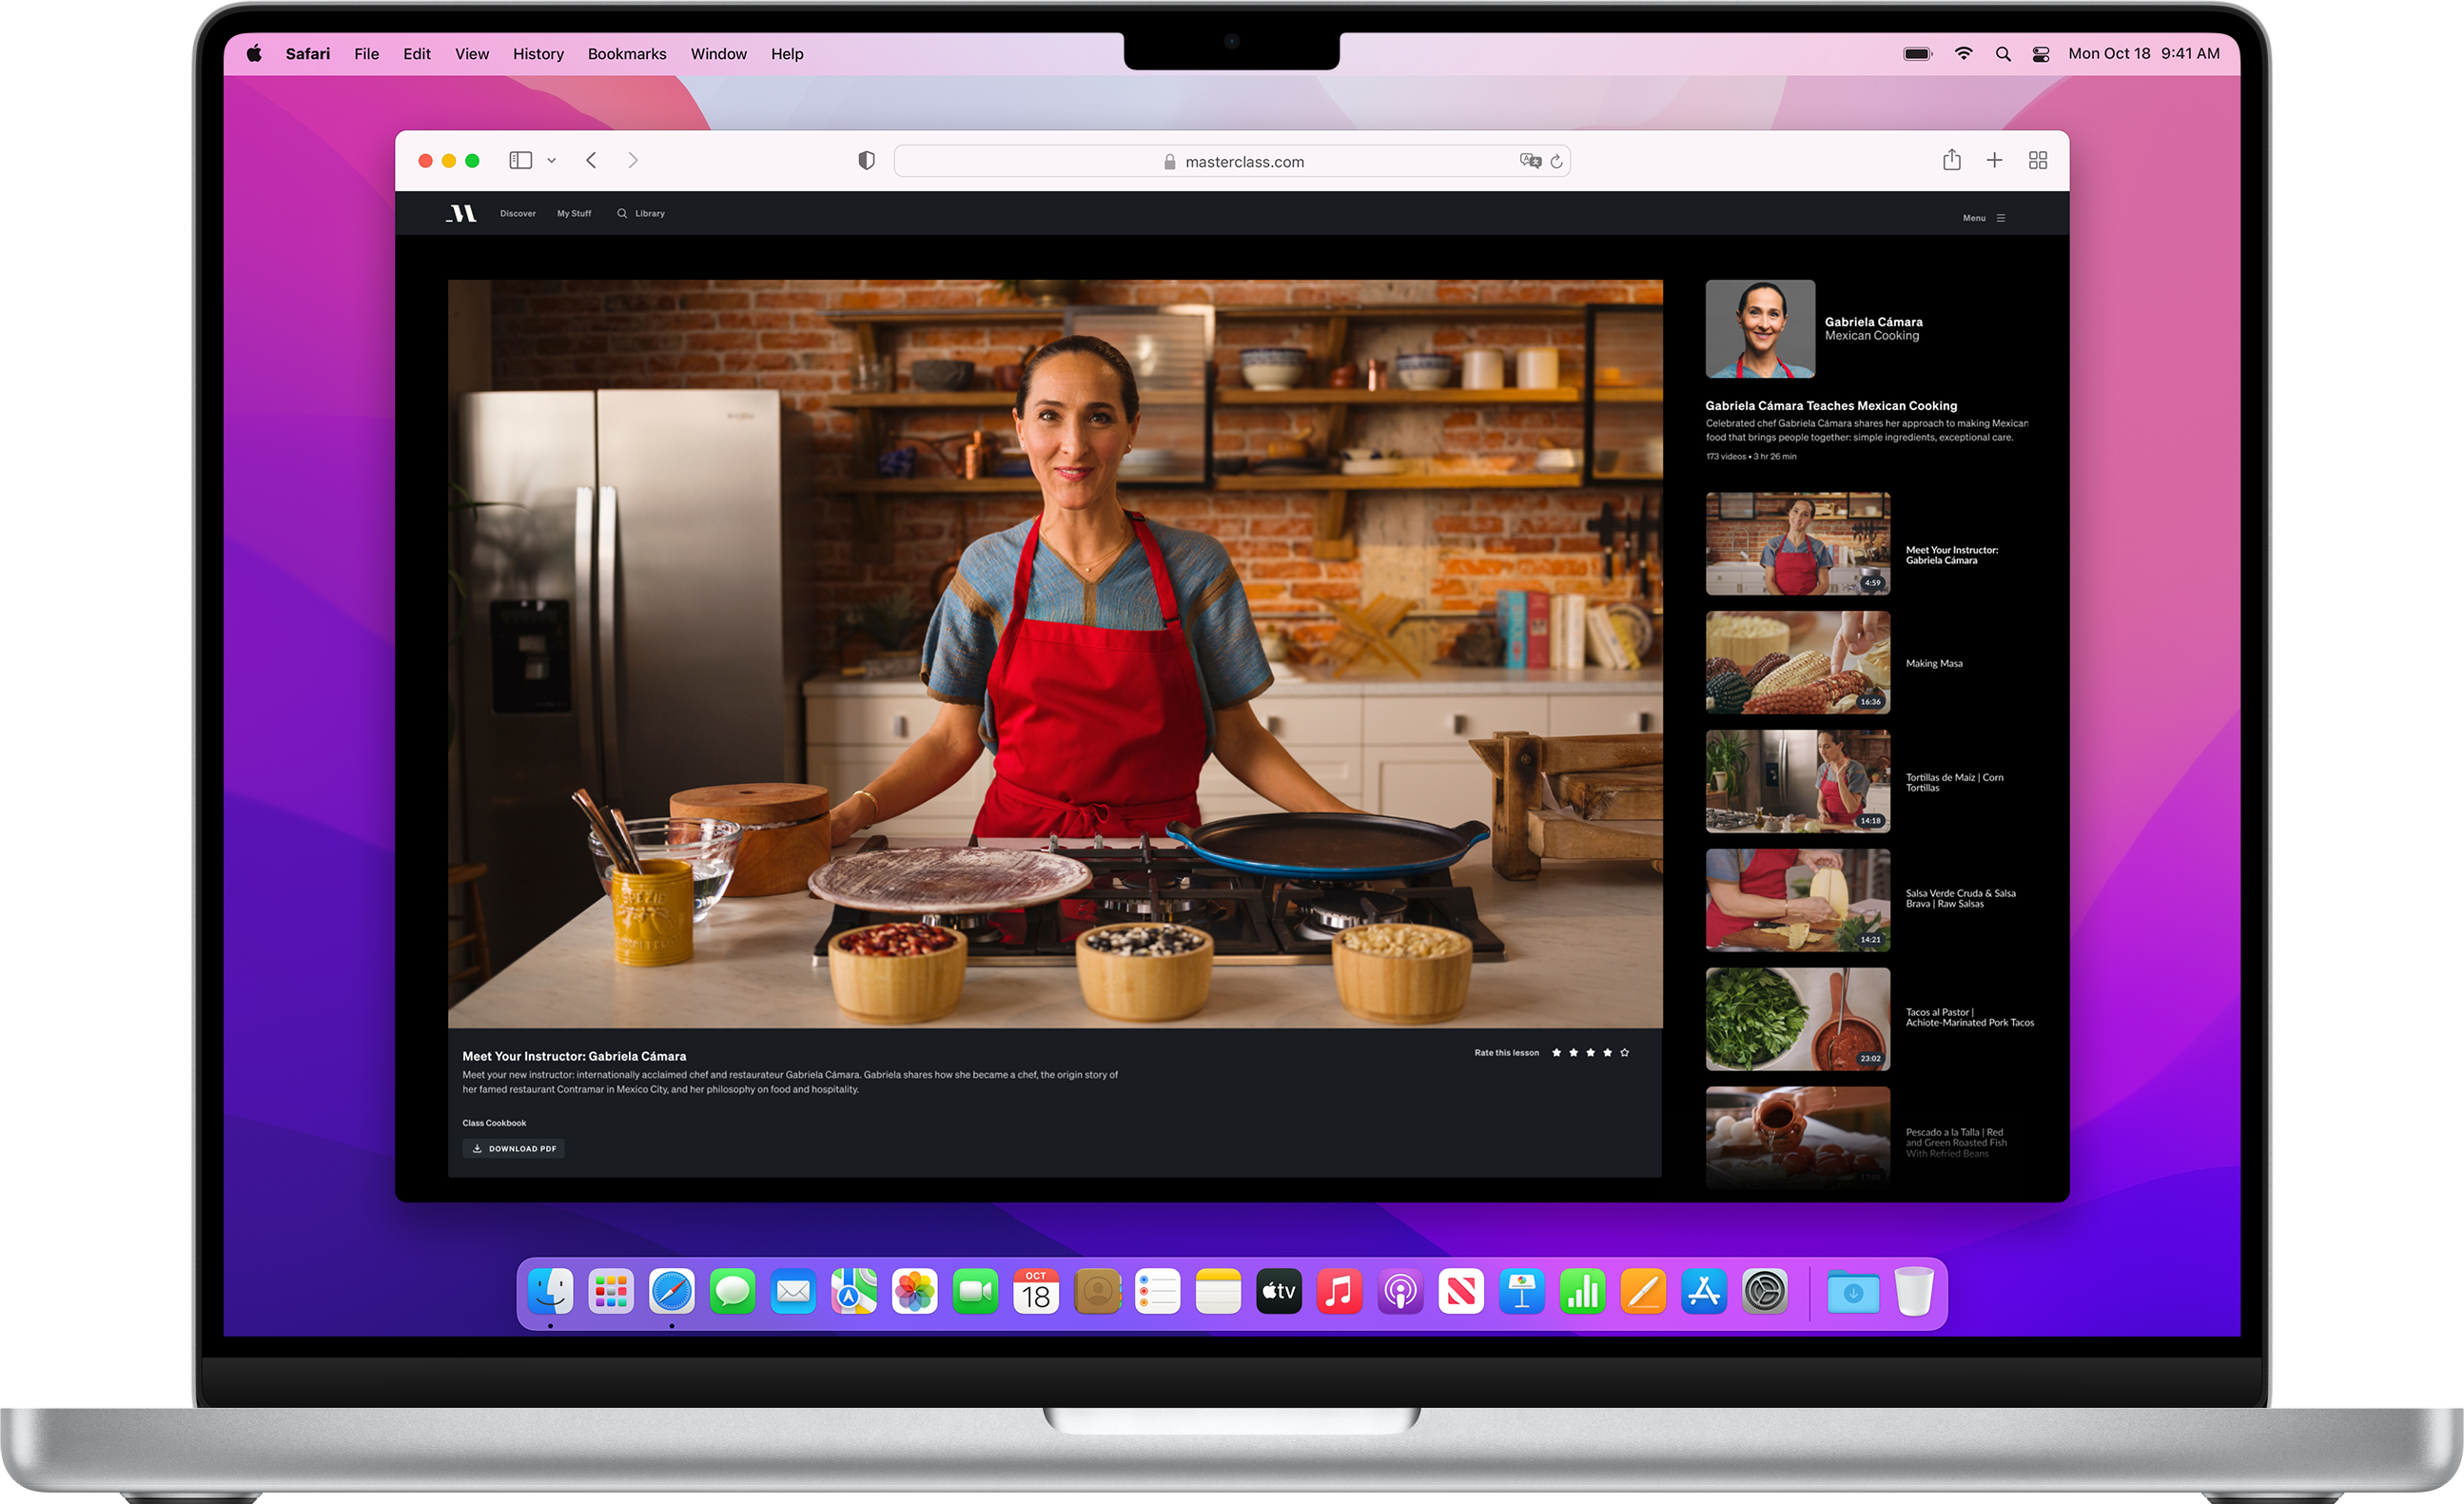Viewport: 2464px width, 1504px height.
Task: Rate this lesson three stars
Action: [1591, 1053]
